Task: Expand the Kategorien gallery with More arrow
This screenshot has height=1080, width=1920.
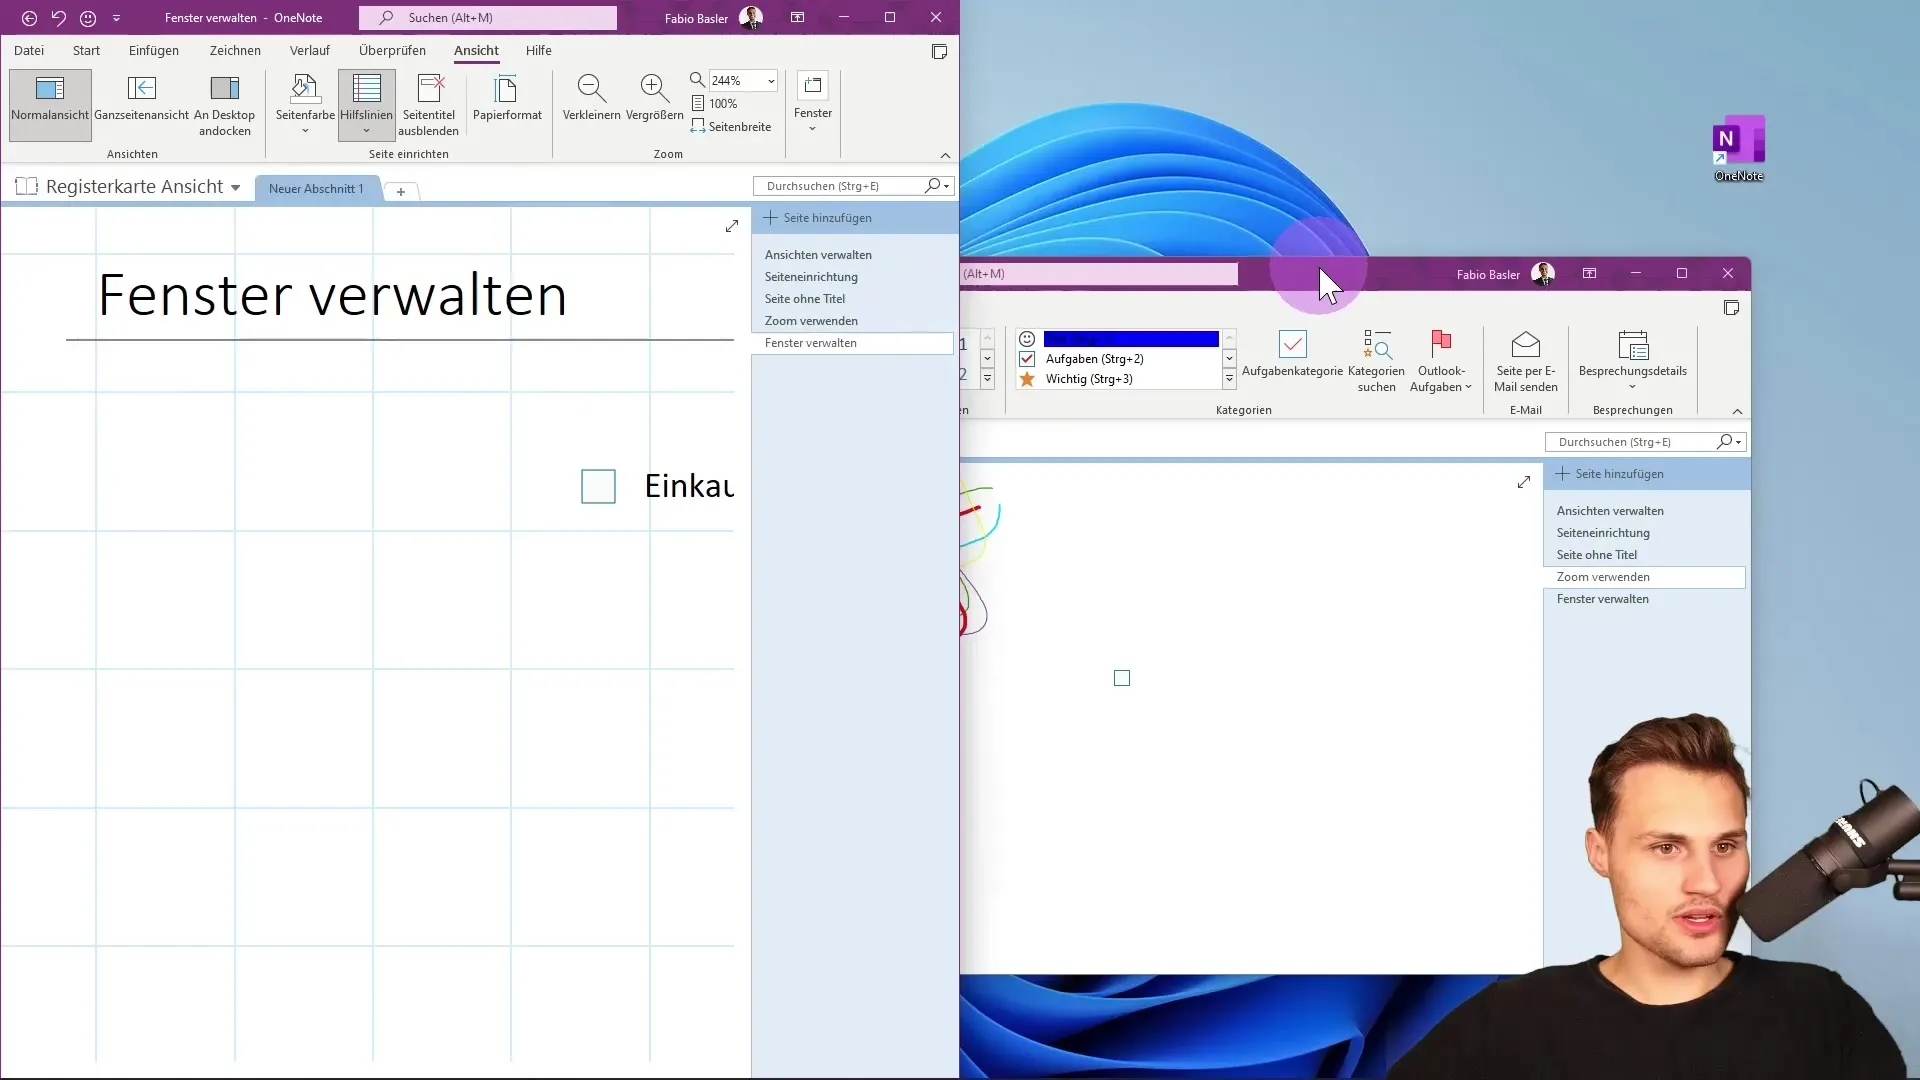Action: (1229, 379)
